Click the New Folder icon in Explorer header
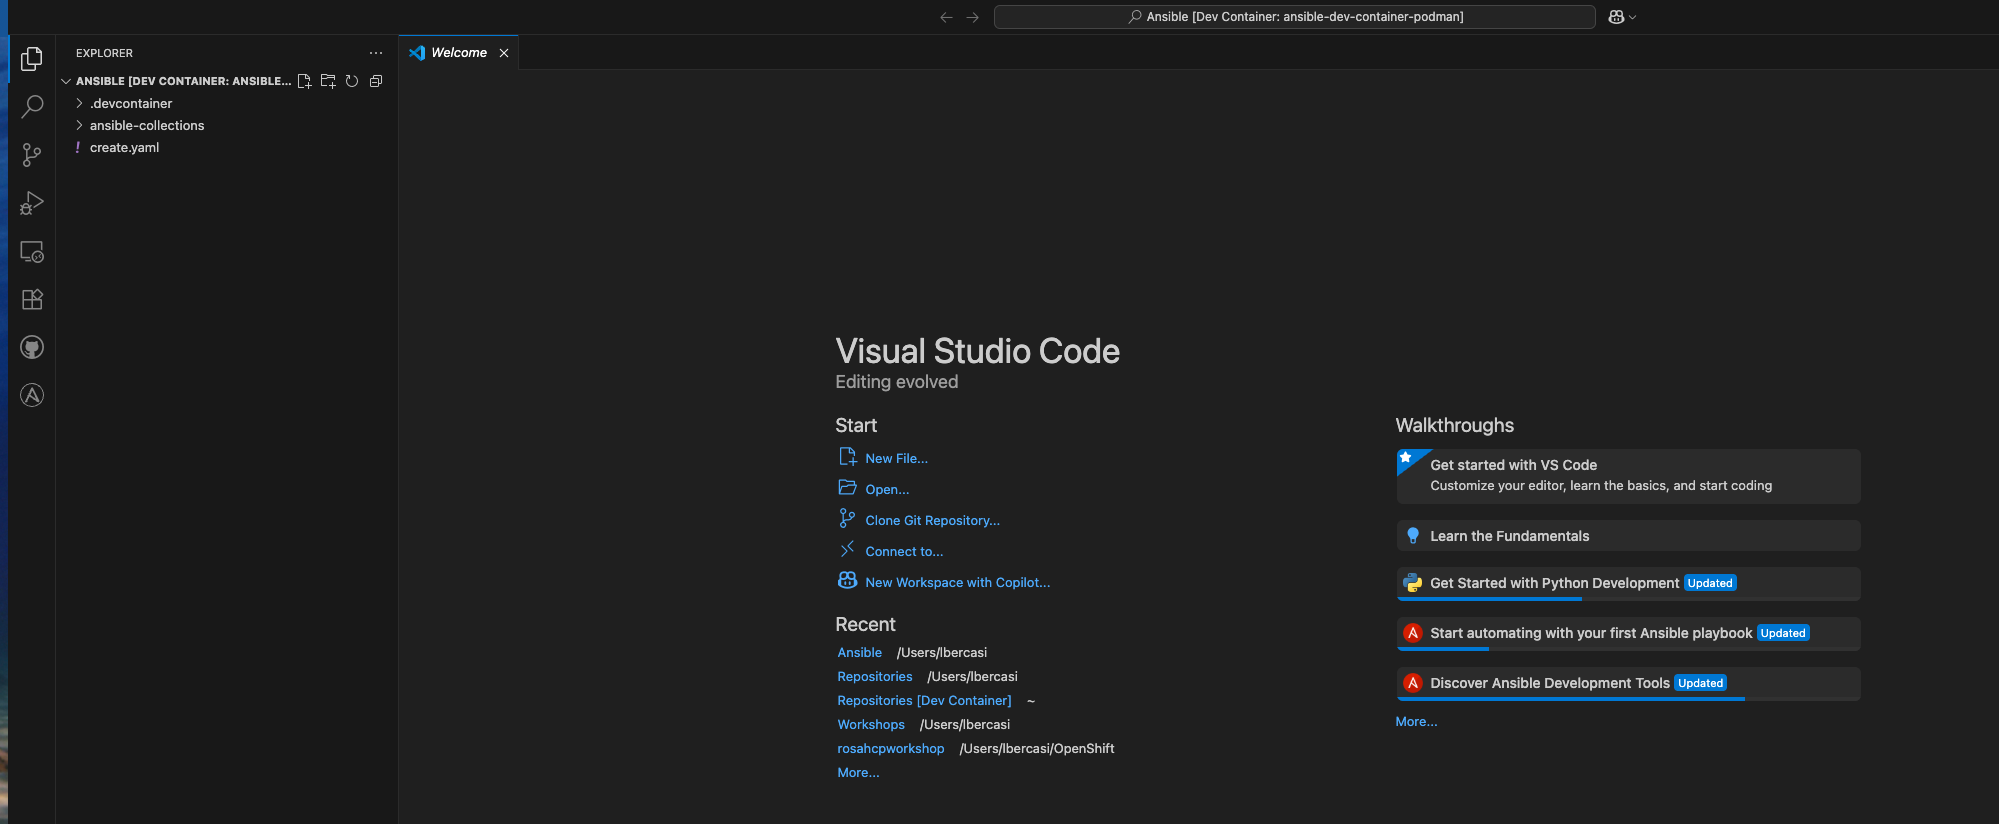The height and width of the screenshot is (824, 1999). tap(328, 81)
